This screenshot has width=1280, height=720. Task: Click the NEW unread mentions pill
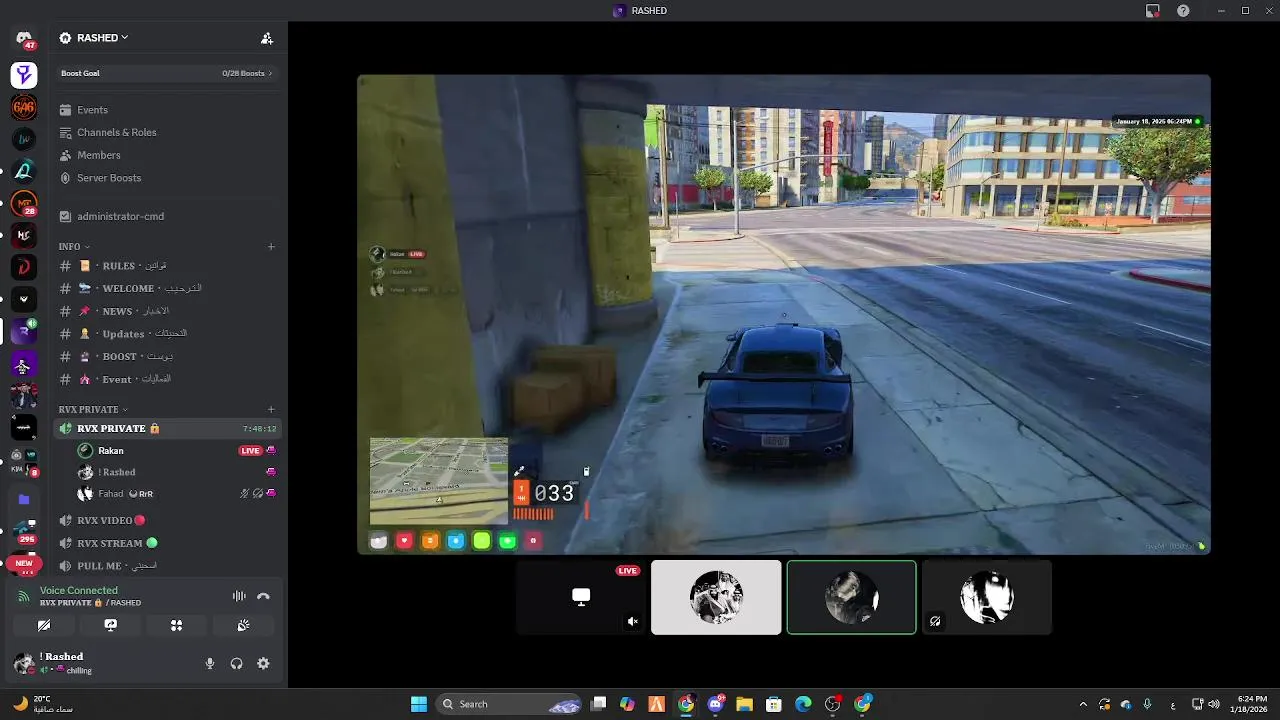coord(24,563)
